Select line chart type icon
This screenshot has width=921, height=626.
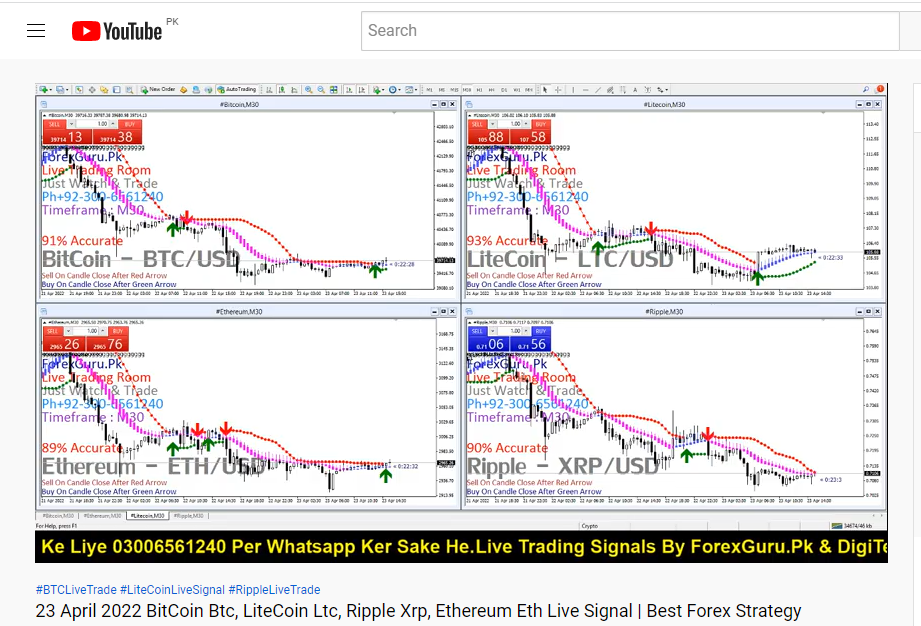[x=294, y=90]
